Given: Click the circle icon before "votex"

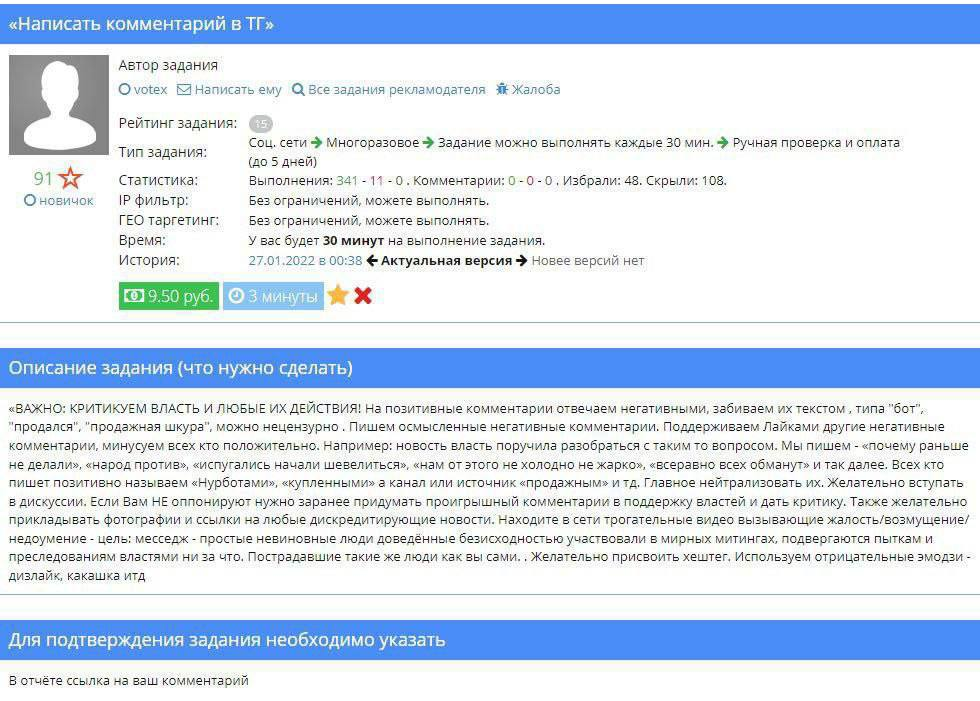Looking at the screenshot, I should coord(125,90).
